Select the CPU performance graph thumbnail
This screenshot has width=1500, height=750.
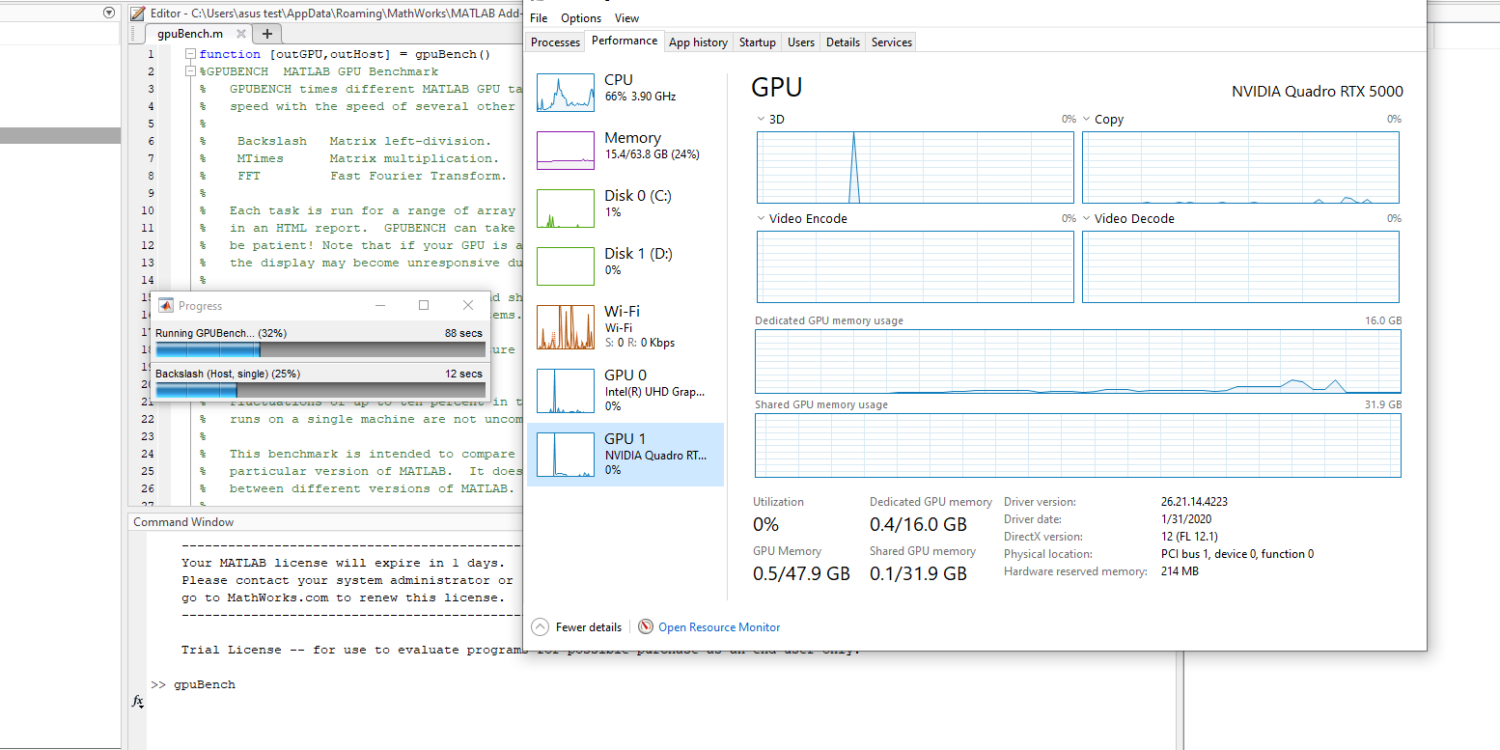coord(566,92)
